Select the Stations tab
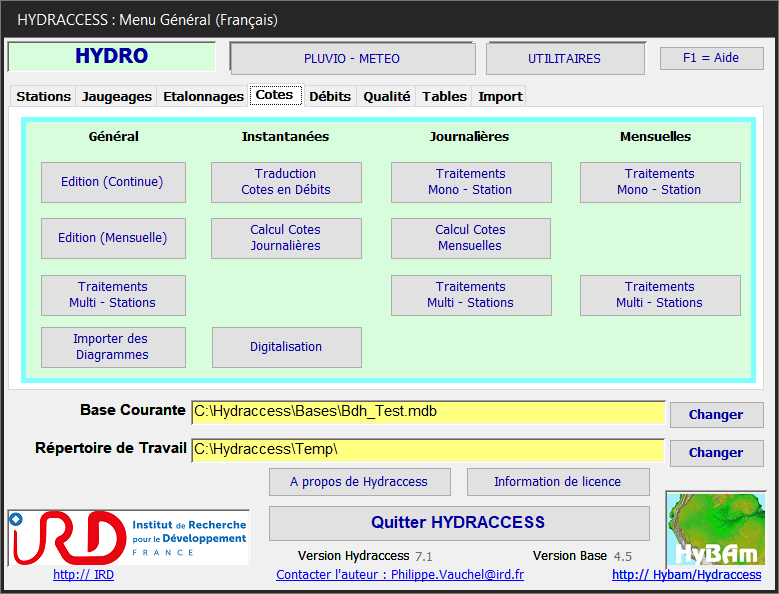Viewport: 779px width, 594px height. tap(43, 96)
